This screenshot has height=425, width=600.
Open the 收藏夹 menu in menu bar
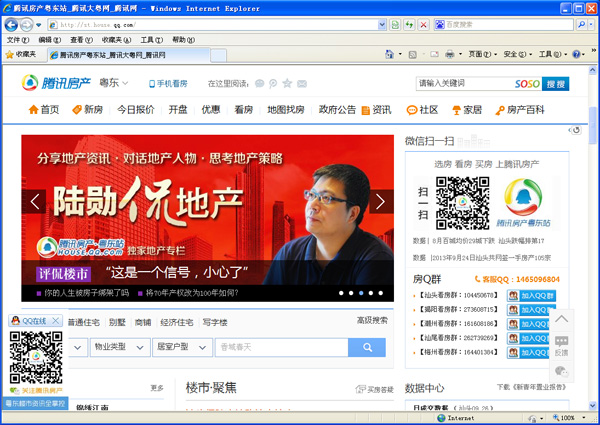point(116,40)
